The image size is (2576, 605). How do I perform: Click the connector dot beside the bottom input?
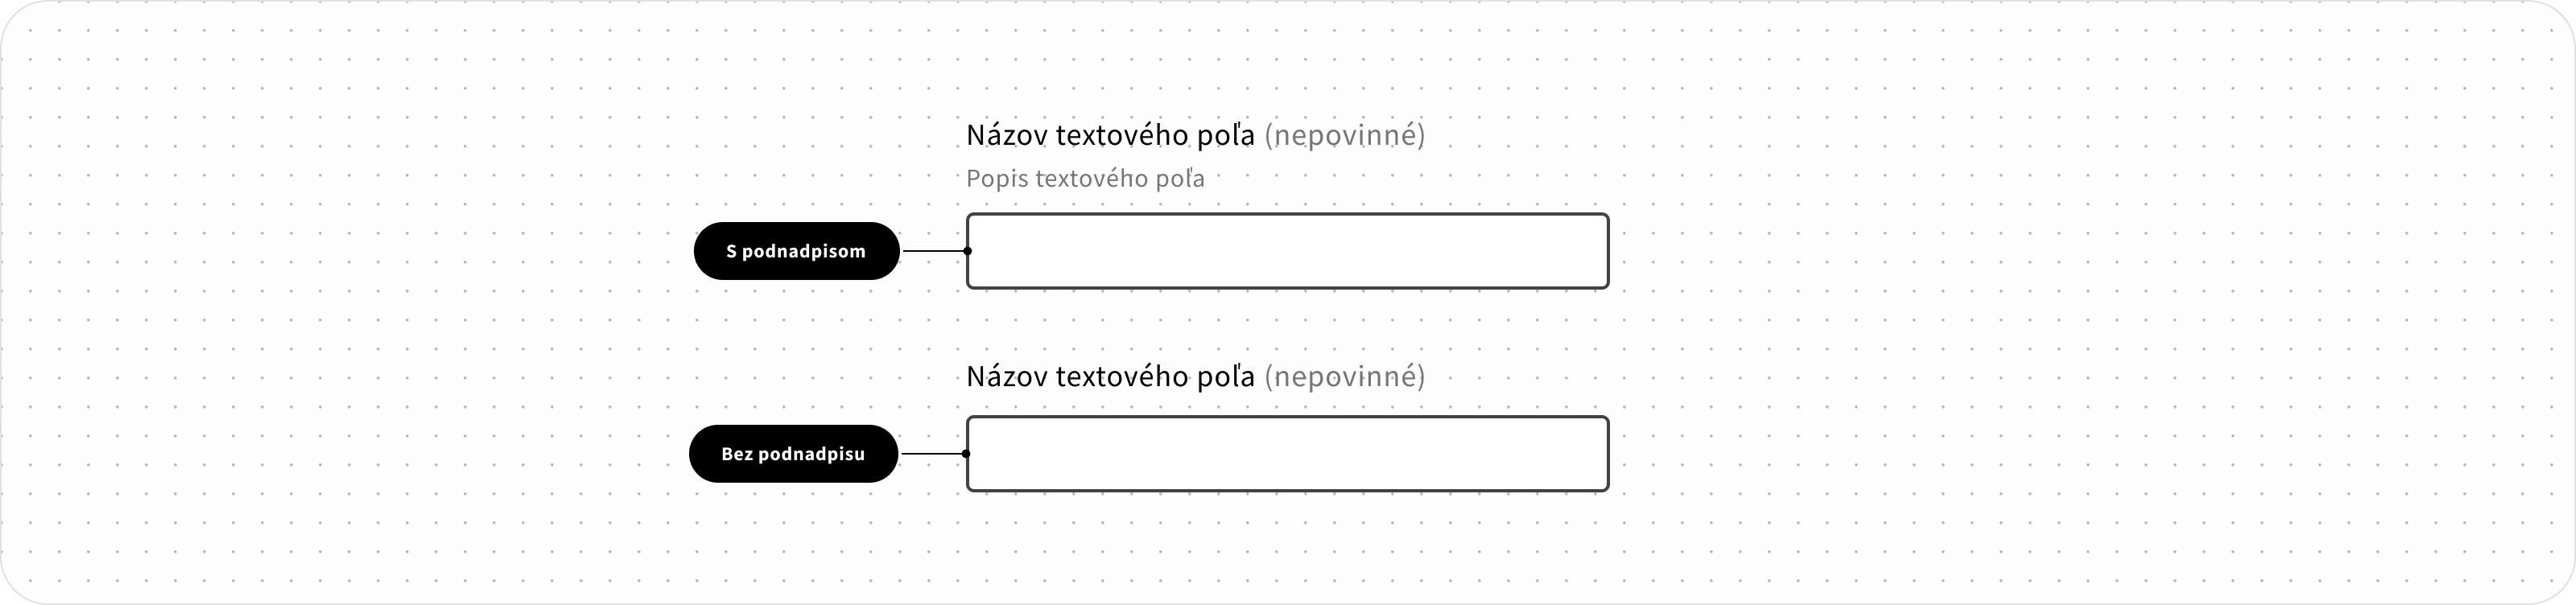[967, 453]
